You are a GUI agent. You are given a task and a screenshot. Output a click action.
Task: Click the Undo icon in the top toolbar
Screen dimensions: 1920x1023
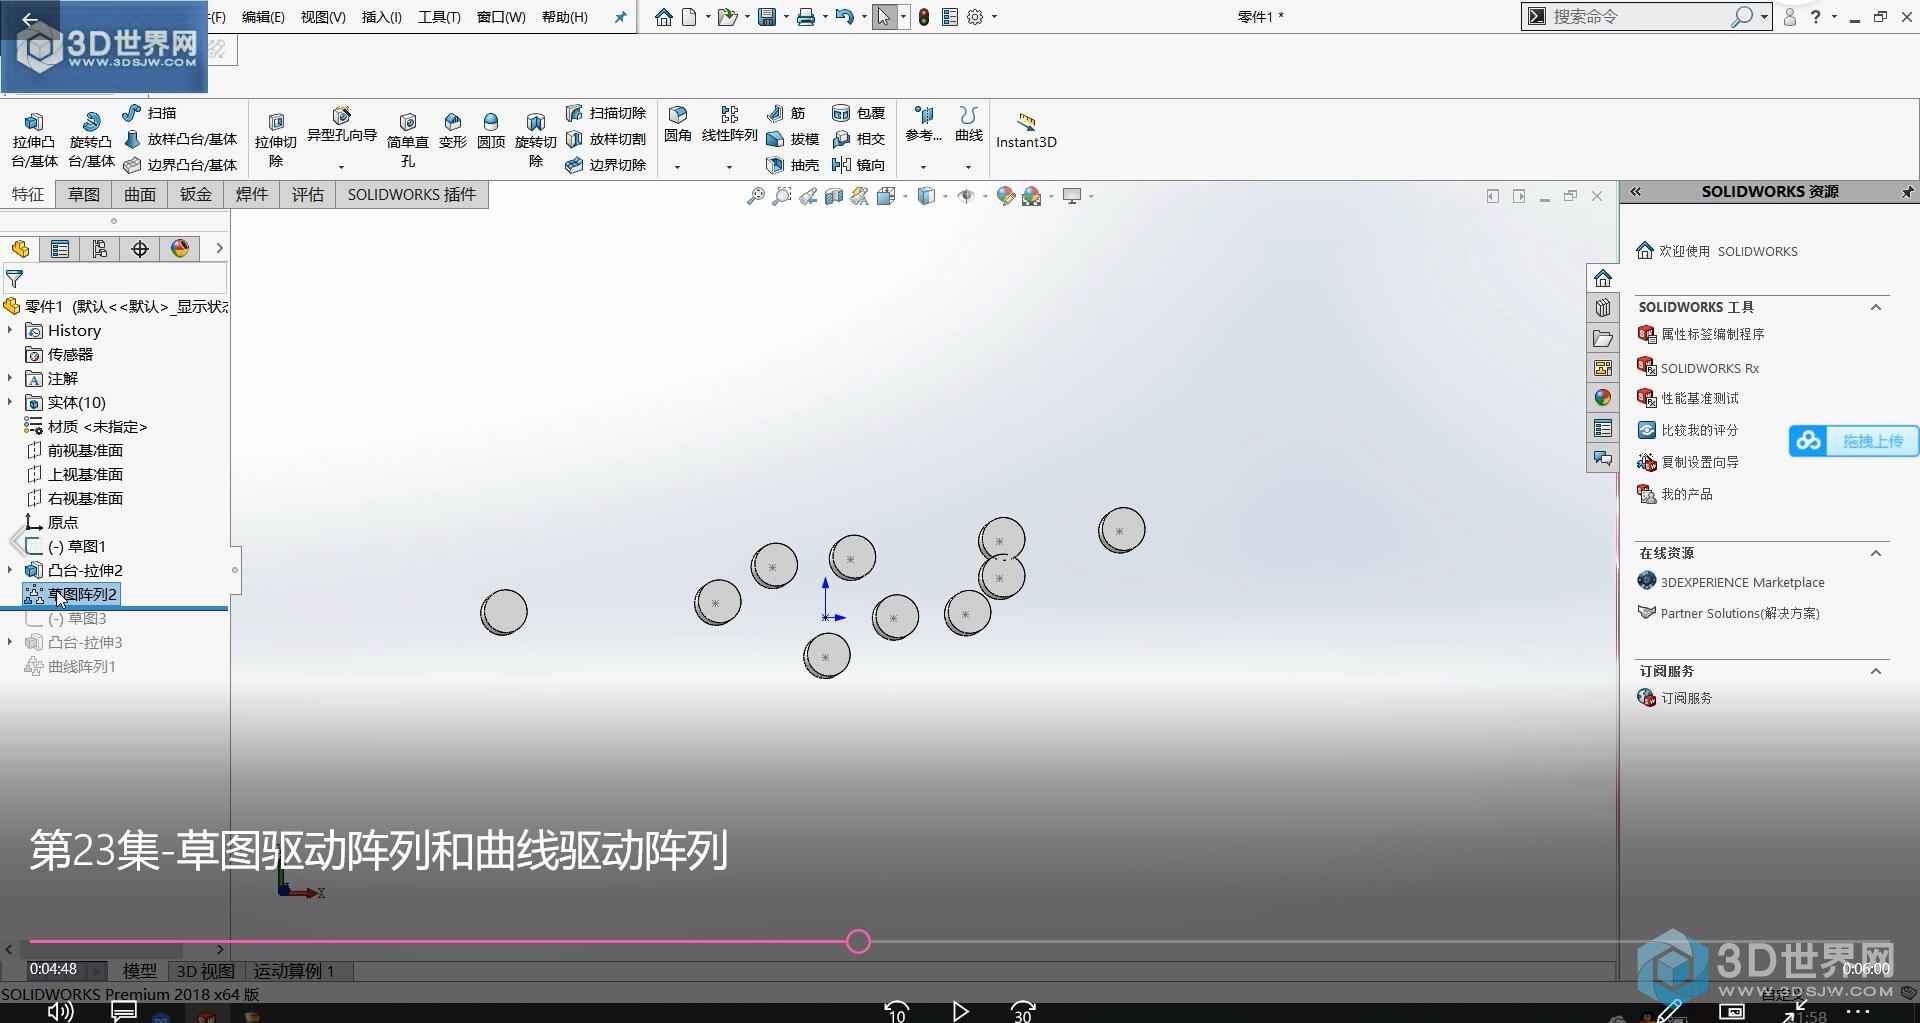click(x=844, y=17)
